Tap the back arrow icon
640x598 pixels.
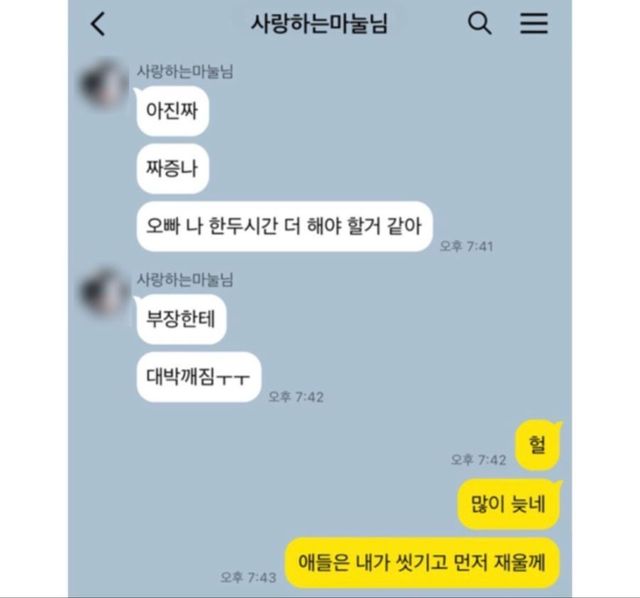[98, 24]
